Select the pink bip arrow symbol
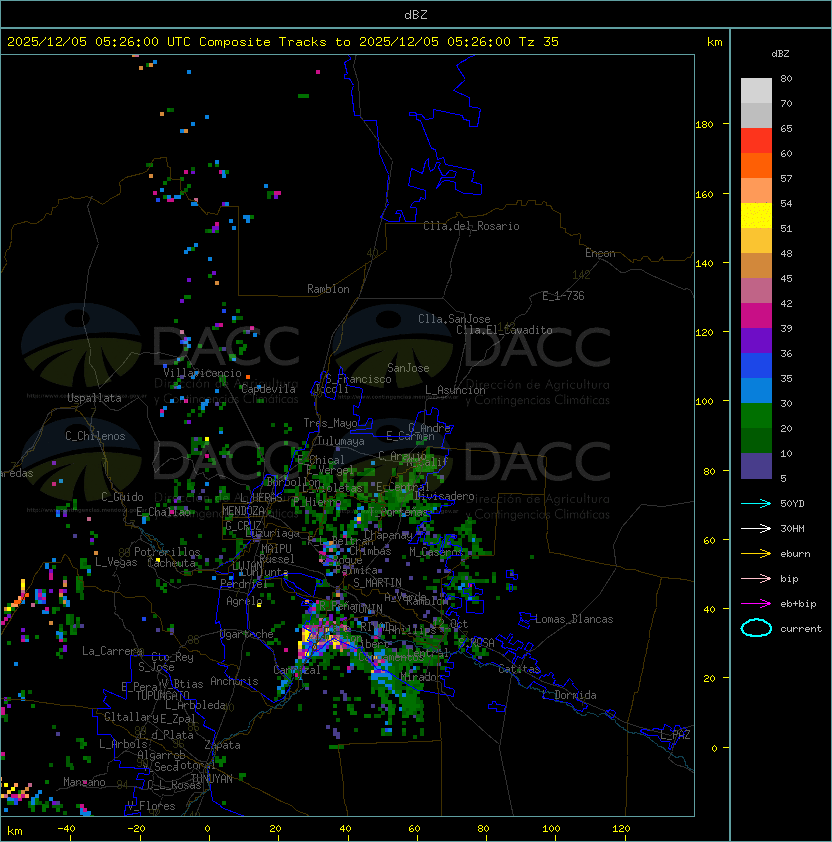832x842 pixels. (x=756, y=578)
